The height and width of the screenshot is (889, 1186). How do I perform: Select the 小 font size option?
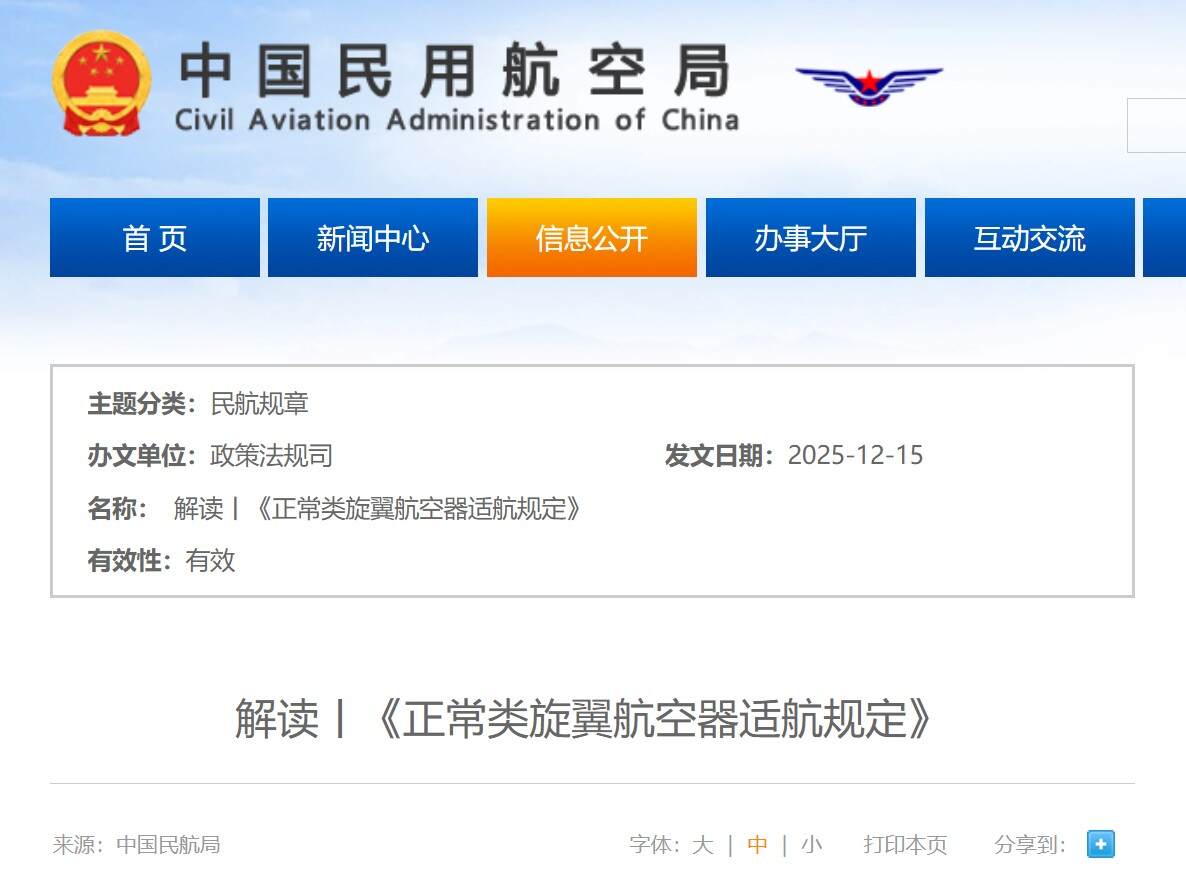[810, 845]
